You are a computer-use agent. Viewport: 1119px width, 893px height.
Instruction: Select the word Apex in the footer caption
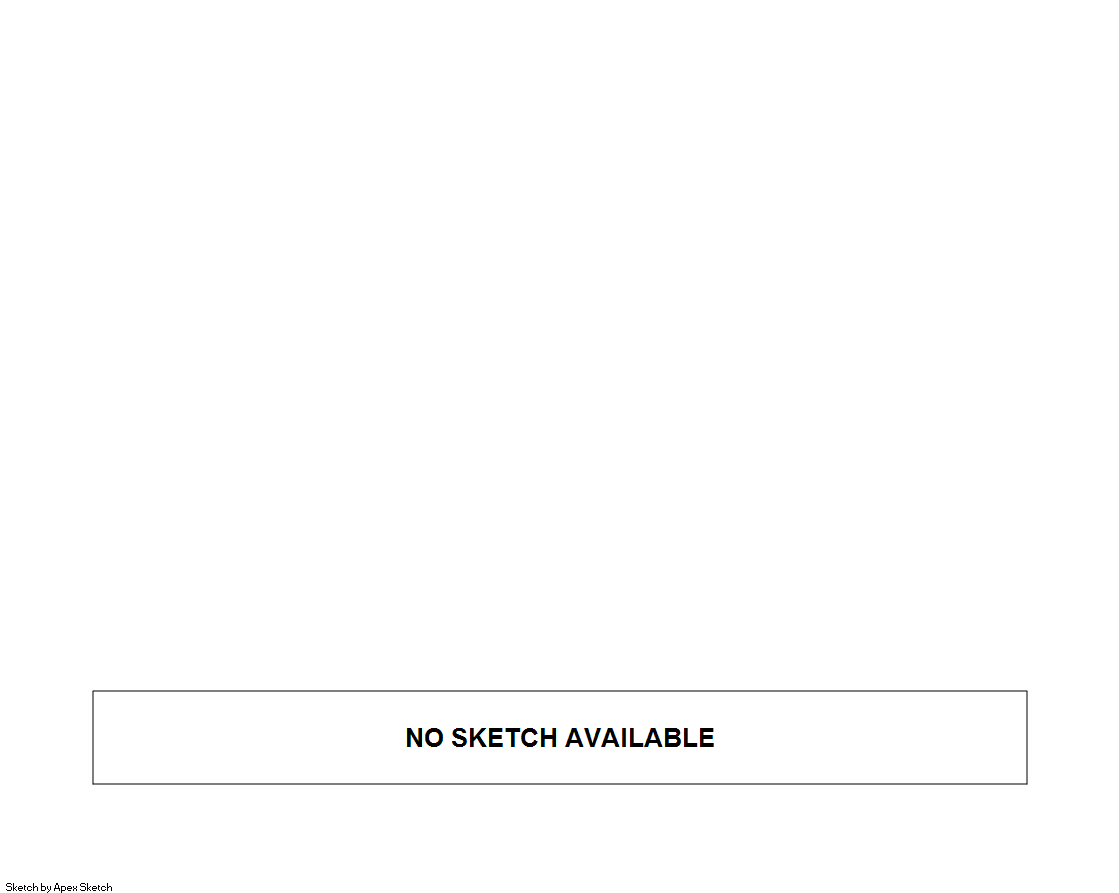click(66, 887)
